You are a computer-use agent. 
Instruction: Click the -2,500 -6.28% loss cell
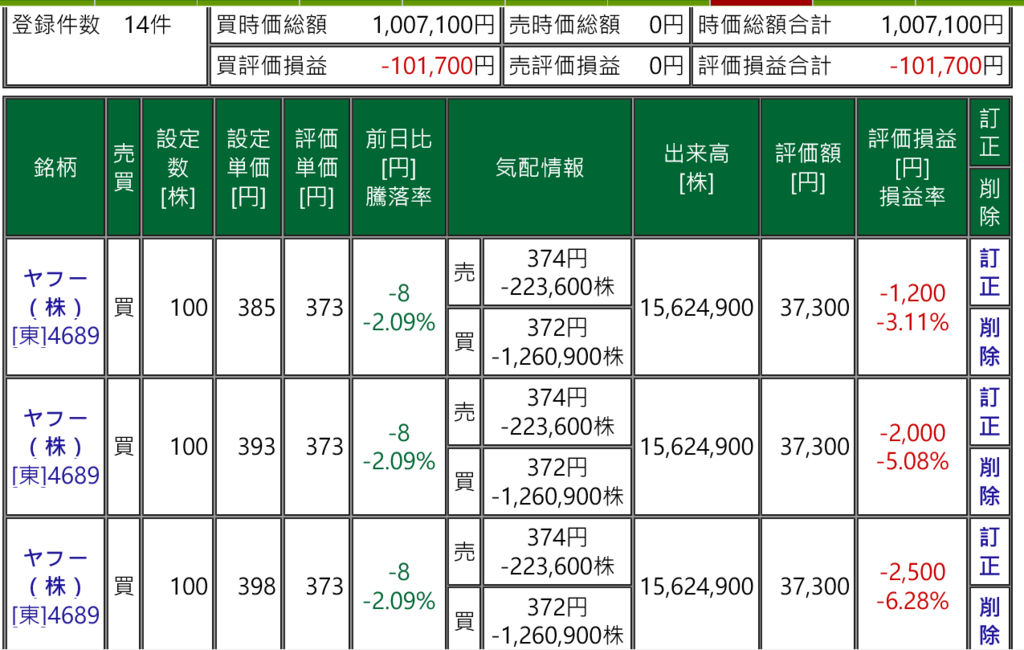(x=912, y=586)
